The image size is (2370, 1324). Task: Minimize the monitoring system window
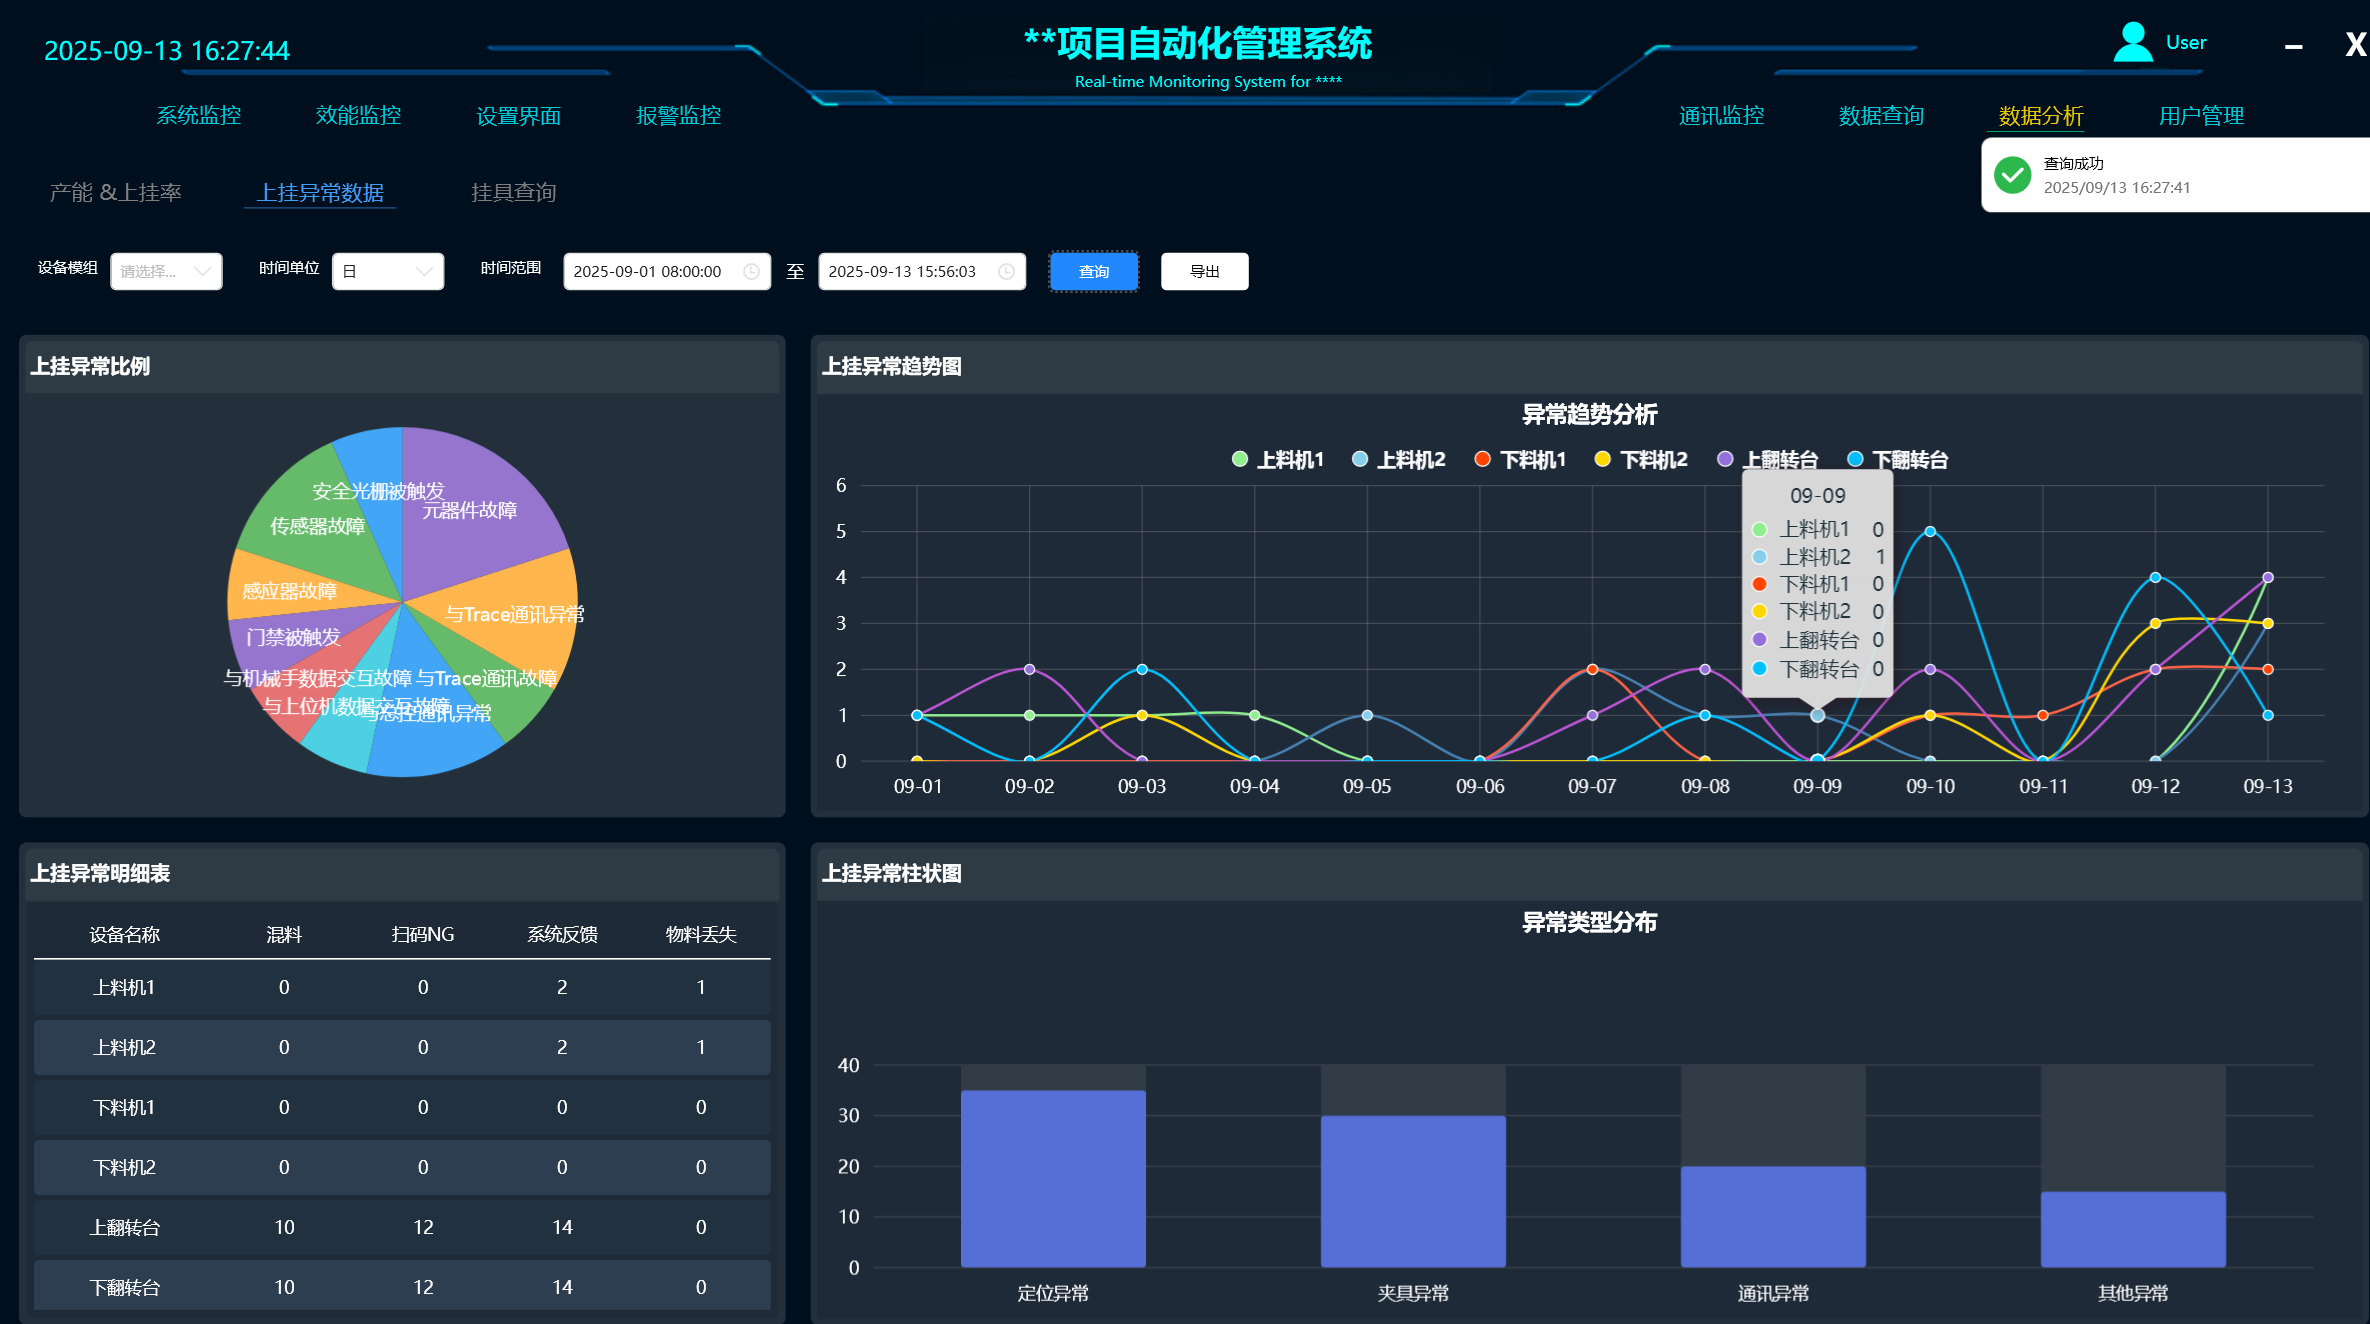(2294, 46)
